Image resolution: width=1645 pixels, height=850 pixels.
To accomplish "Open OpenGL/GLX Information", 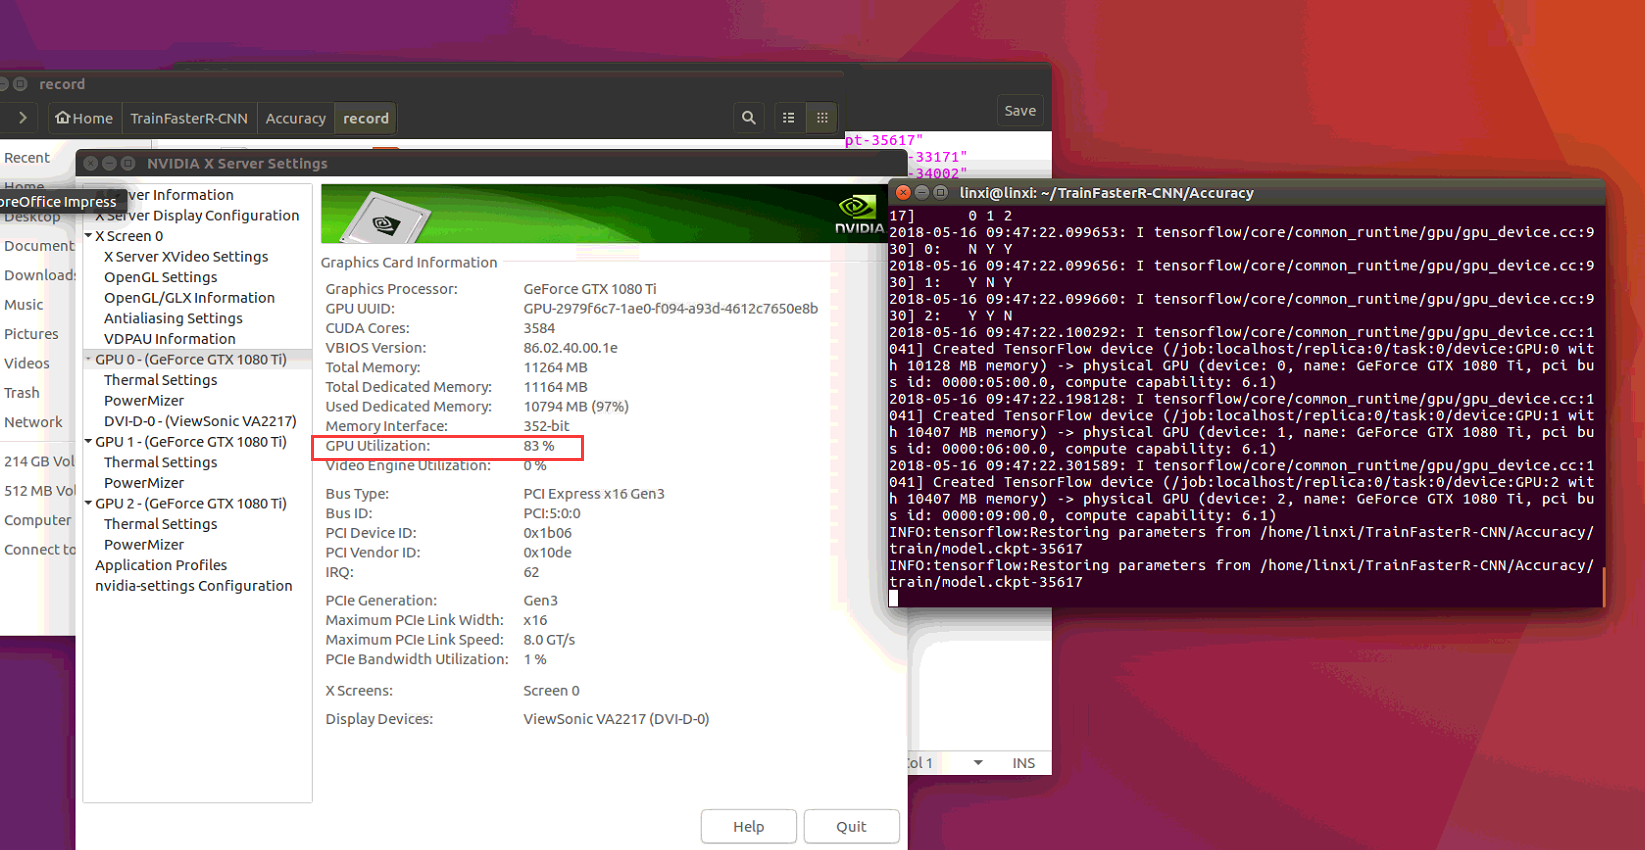I will (x=189, y=298).
